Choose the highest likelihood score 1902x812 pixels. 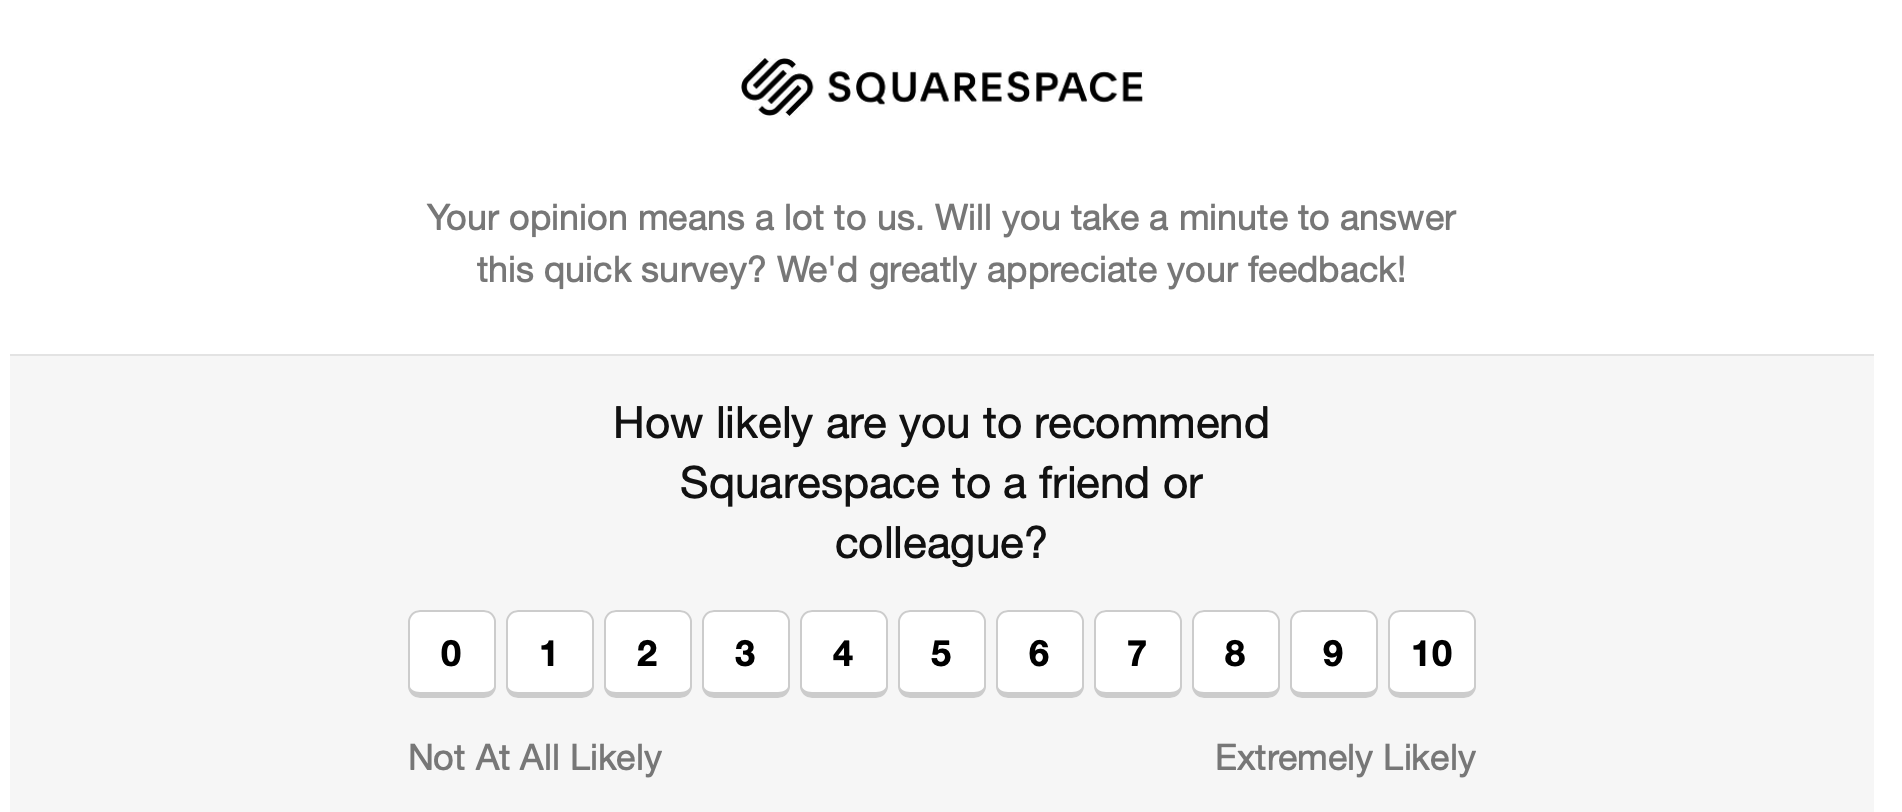pos(1432,653)
